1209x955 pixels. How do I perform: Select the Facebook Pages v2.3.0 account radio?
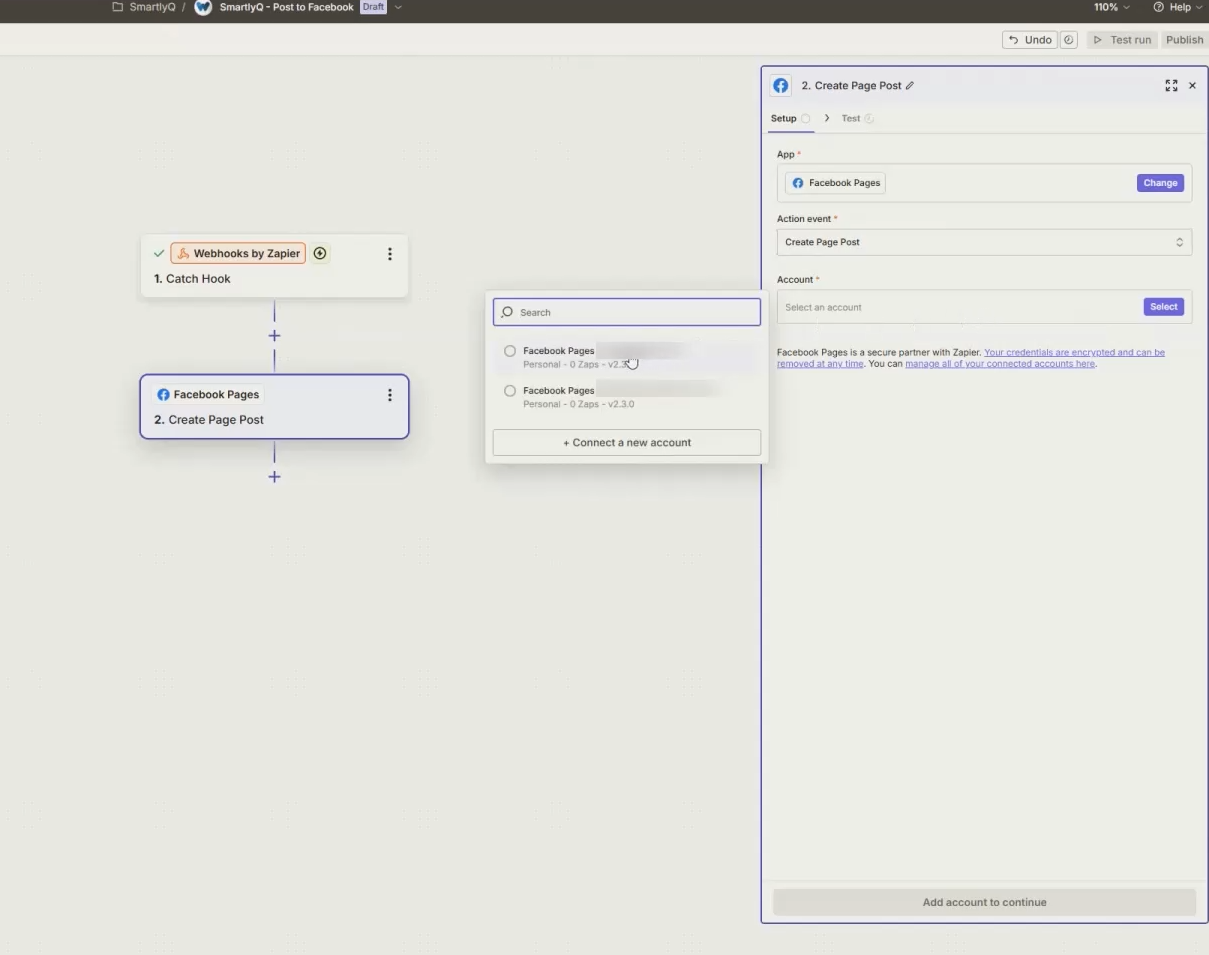pos(510,391)
